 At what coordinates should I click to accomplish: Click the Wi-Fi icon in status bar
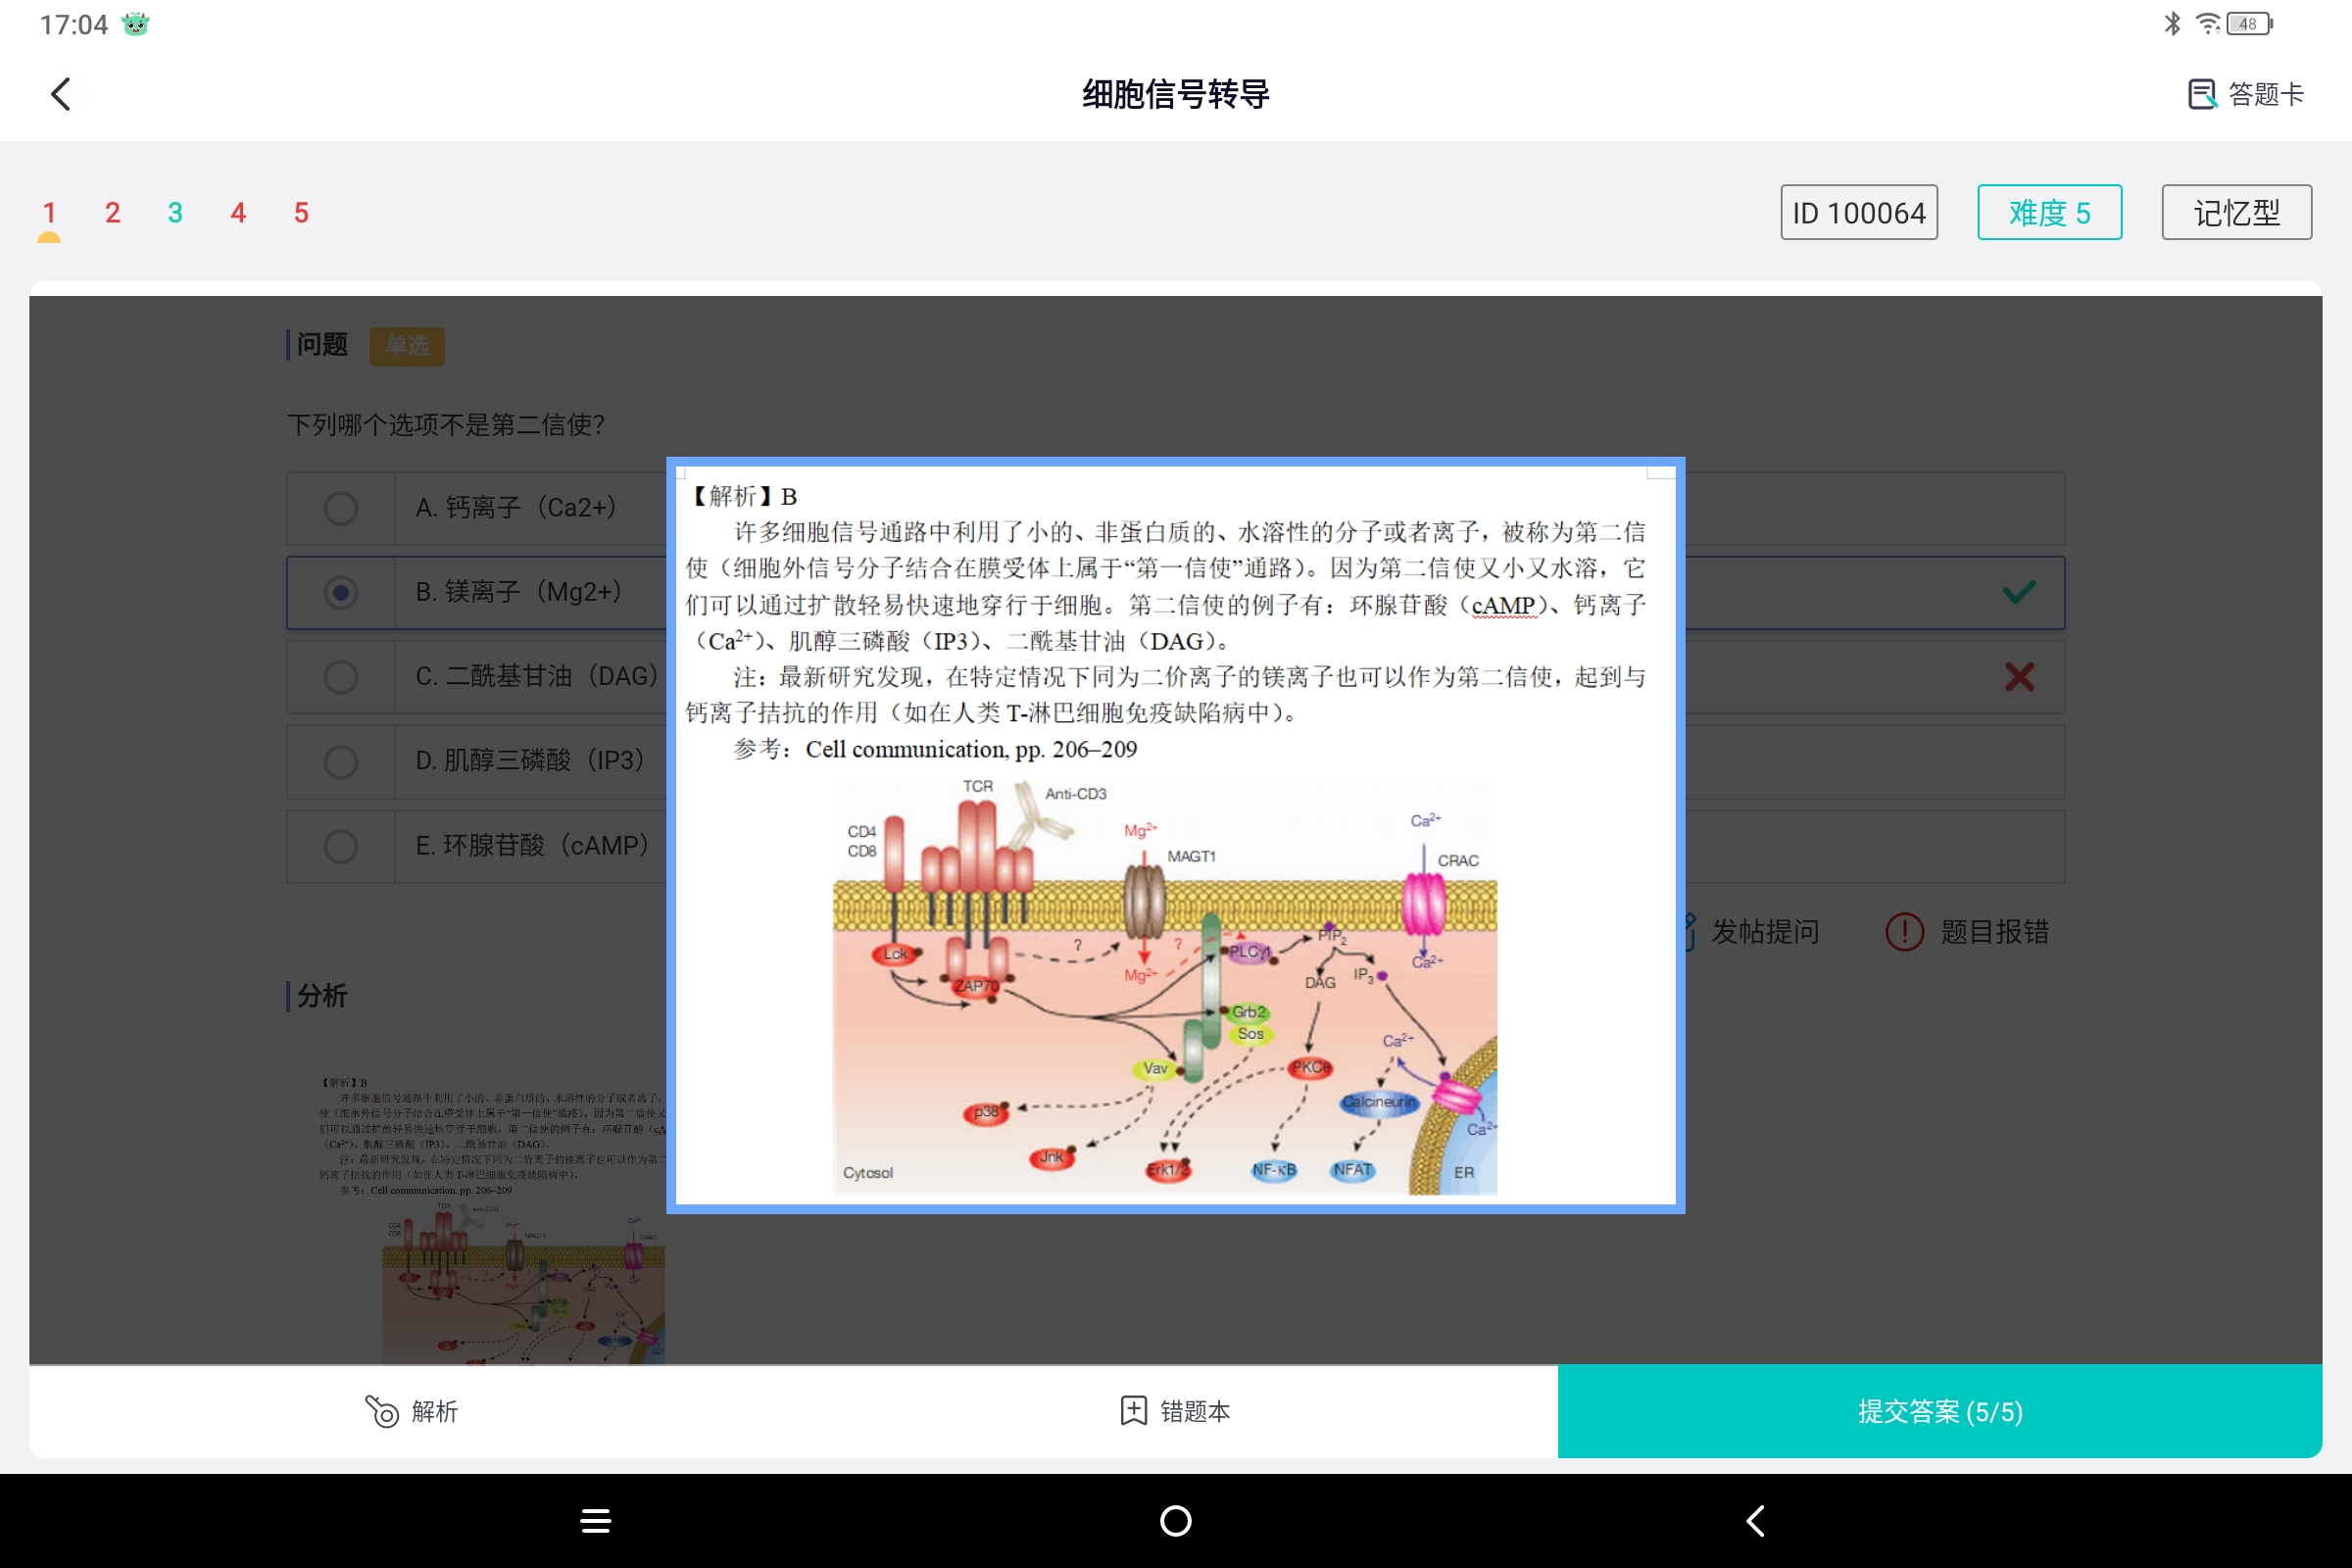[2207, 24]
